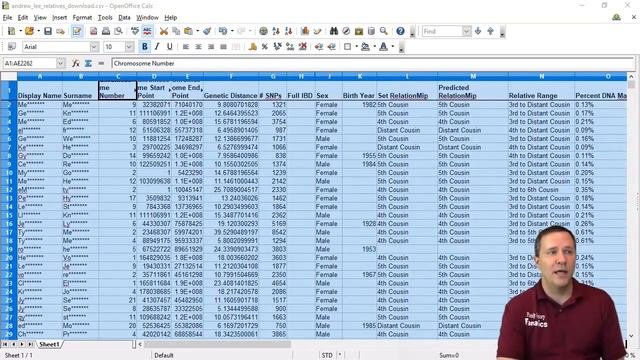Justify cell text alignment

[x=223, y=47]
